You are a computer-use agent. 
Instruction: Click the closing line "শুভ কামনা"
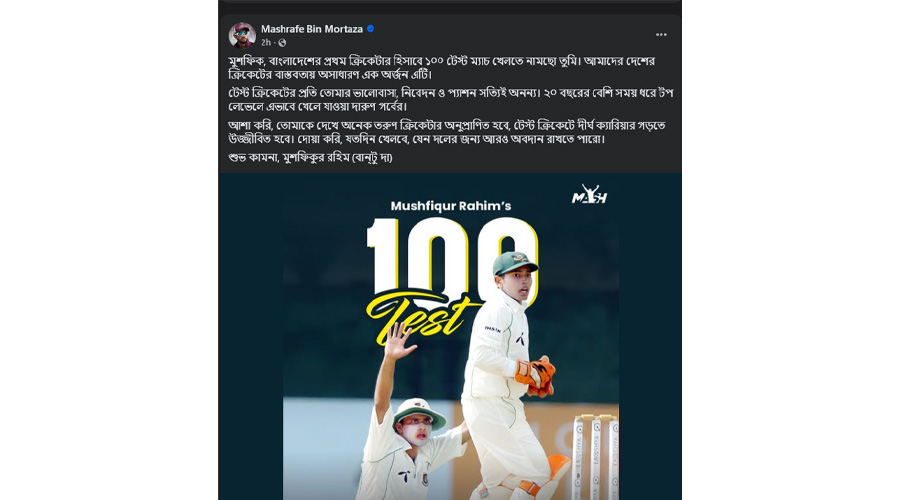point(310,158)
